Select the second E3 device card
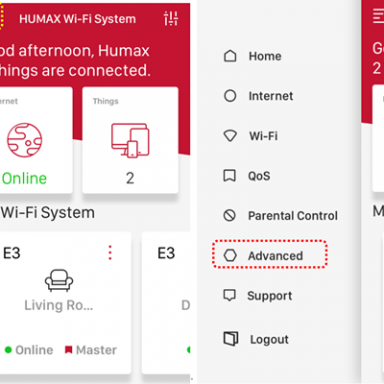 pyautogui.click(x=166, y=303)
